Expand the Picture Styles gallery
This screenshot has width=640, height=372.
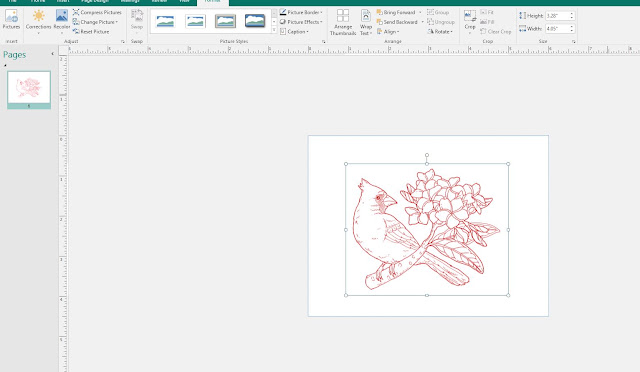(x=274, y=31)
